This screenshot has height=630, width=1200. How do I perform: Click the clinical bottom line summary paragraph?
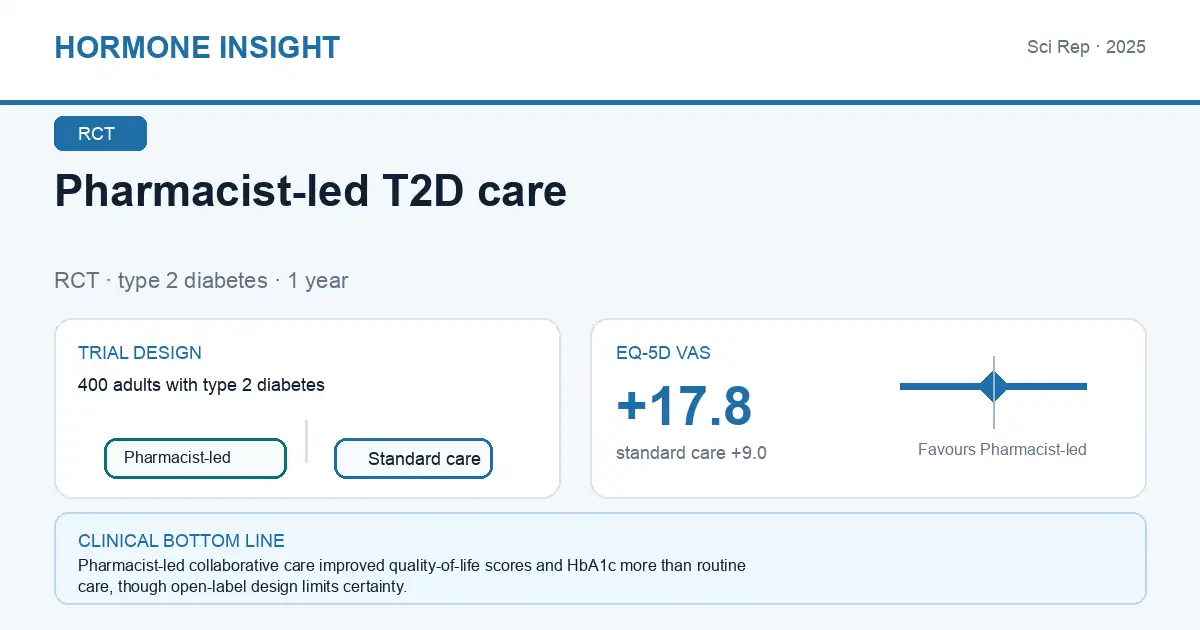pos(412,576)
